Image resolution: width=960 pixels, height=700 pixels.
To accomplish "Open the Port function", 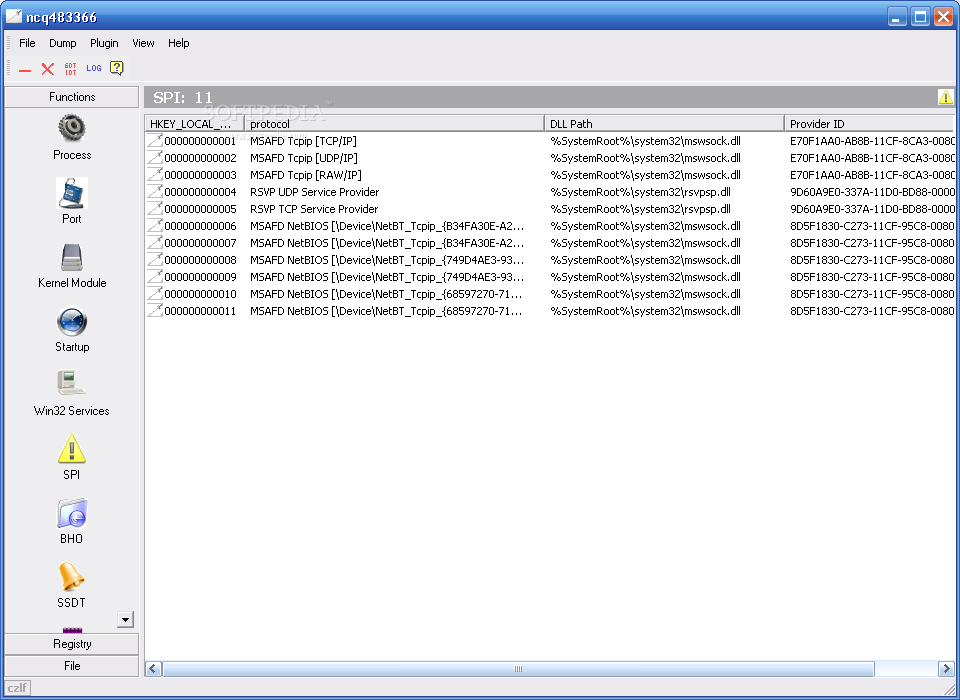I will point(72,201).
